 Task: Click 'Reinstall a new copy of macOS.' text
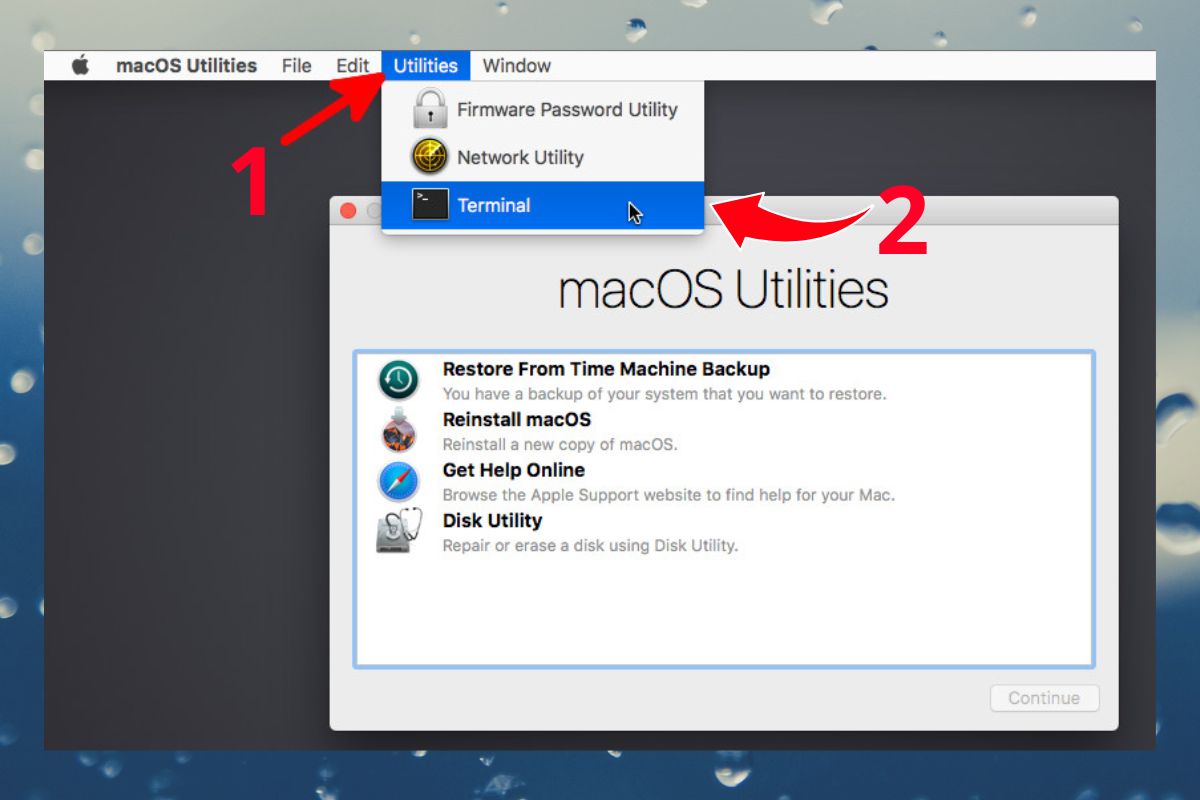(560, 444)
